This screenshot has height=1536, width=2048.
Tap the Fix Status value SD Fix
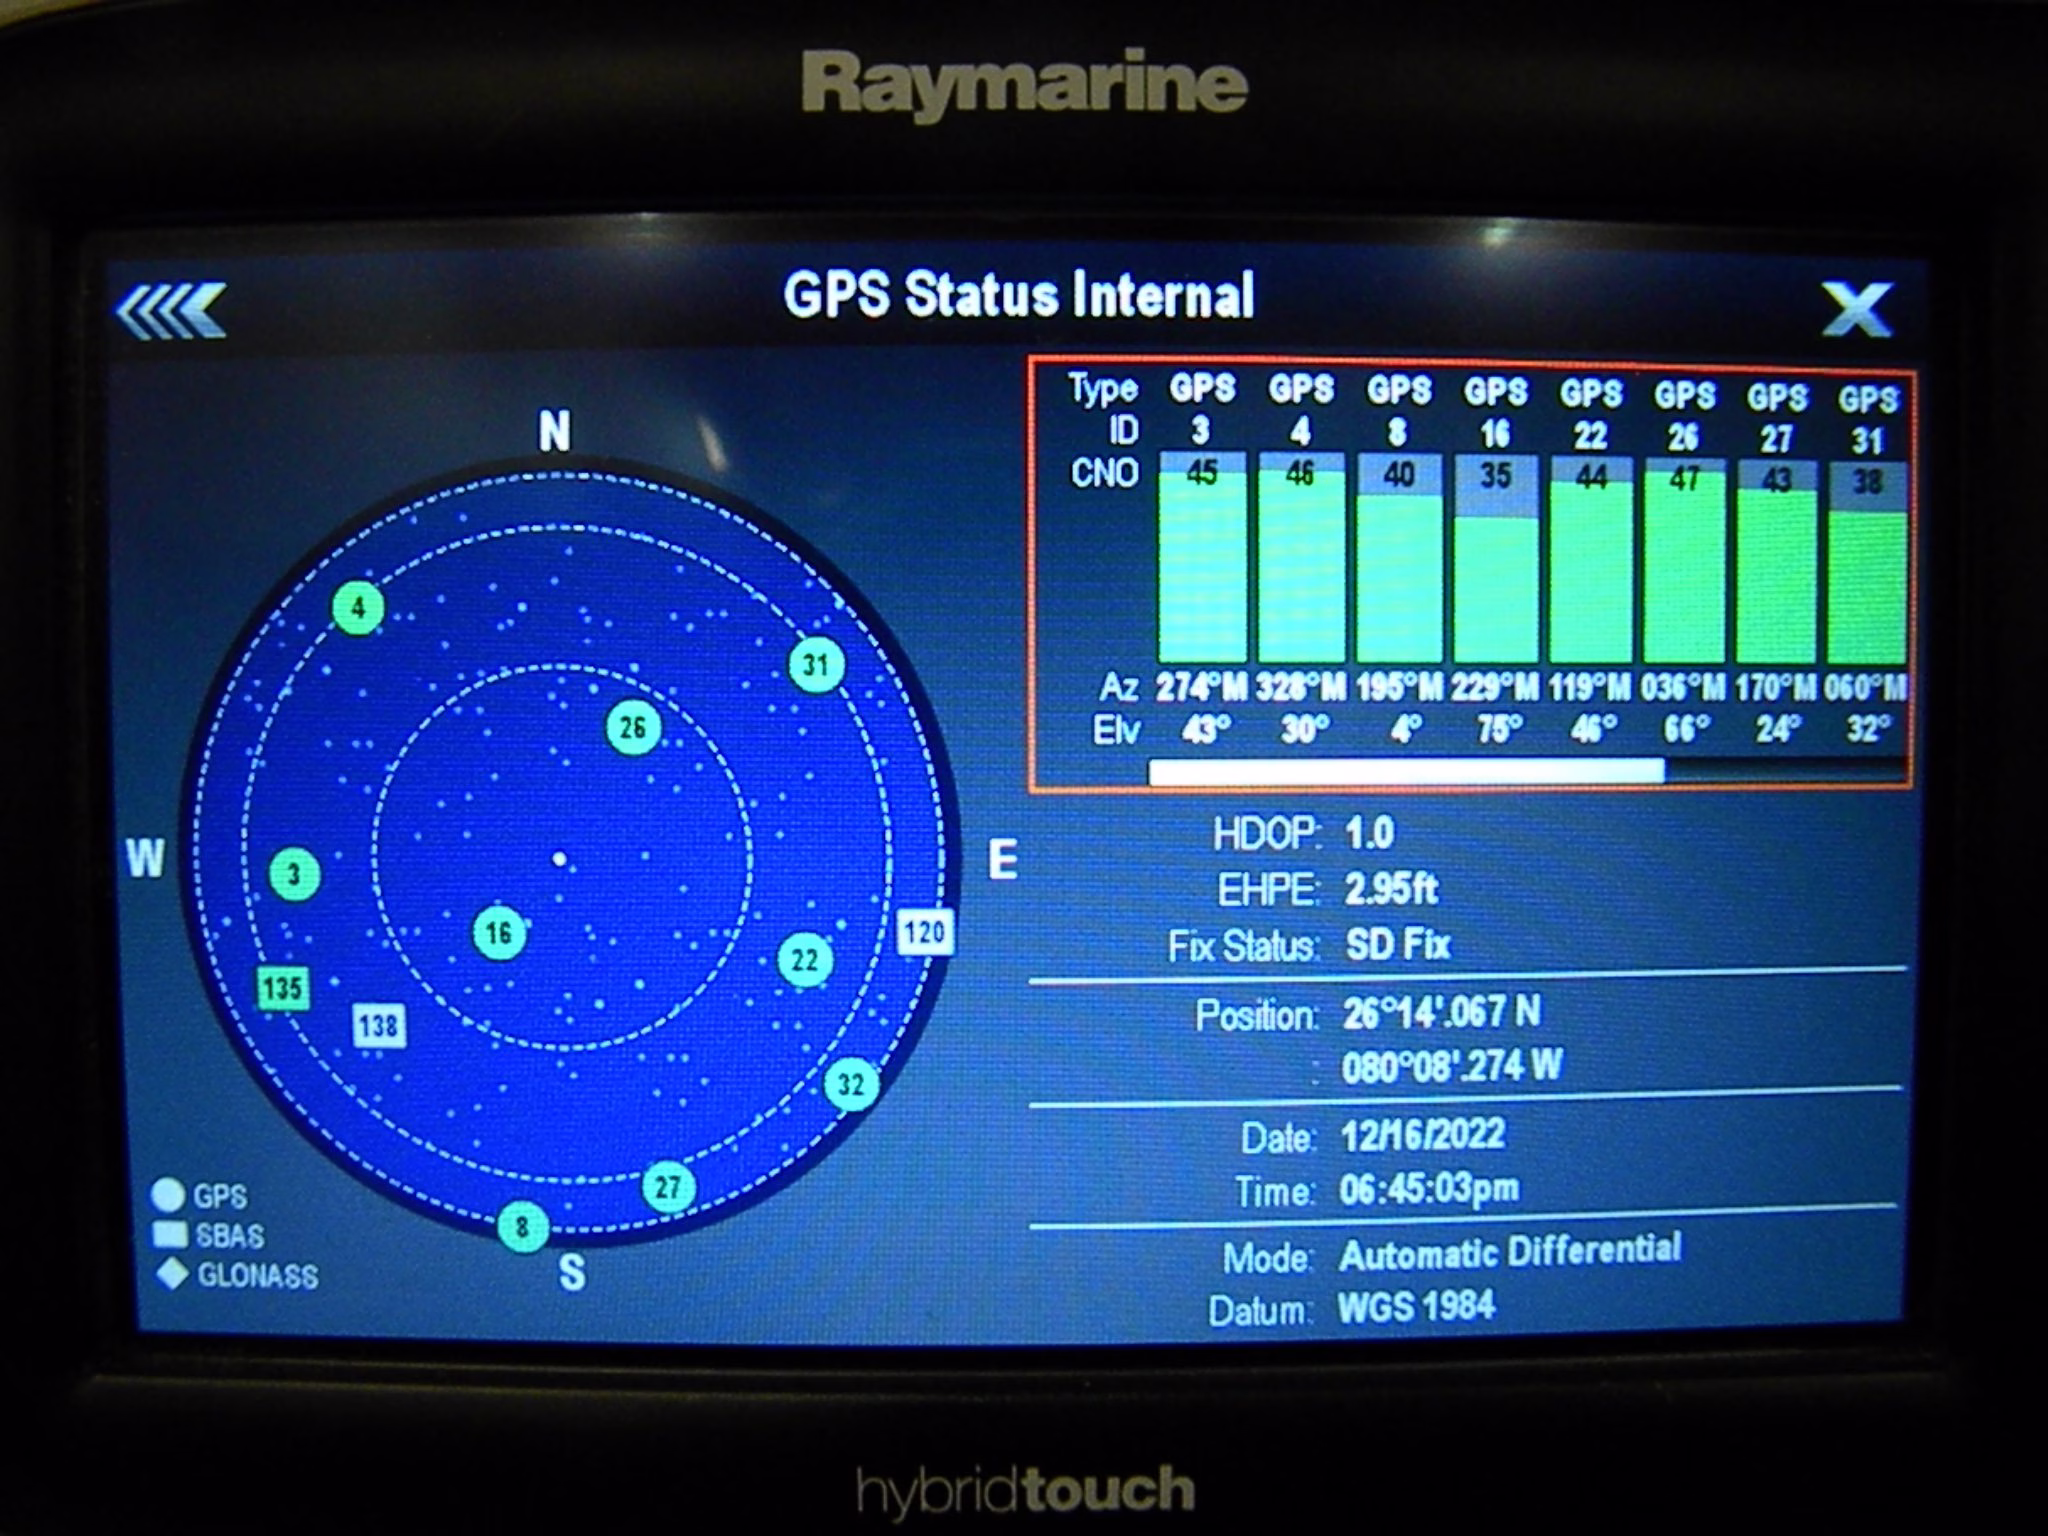(x=1397, y=944)
